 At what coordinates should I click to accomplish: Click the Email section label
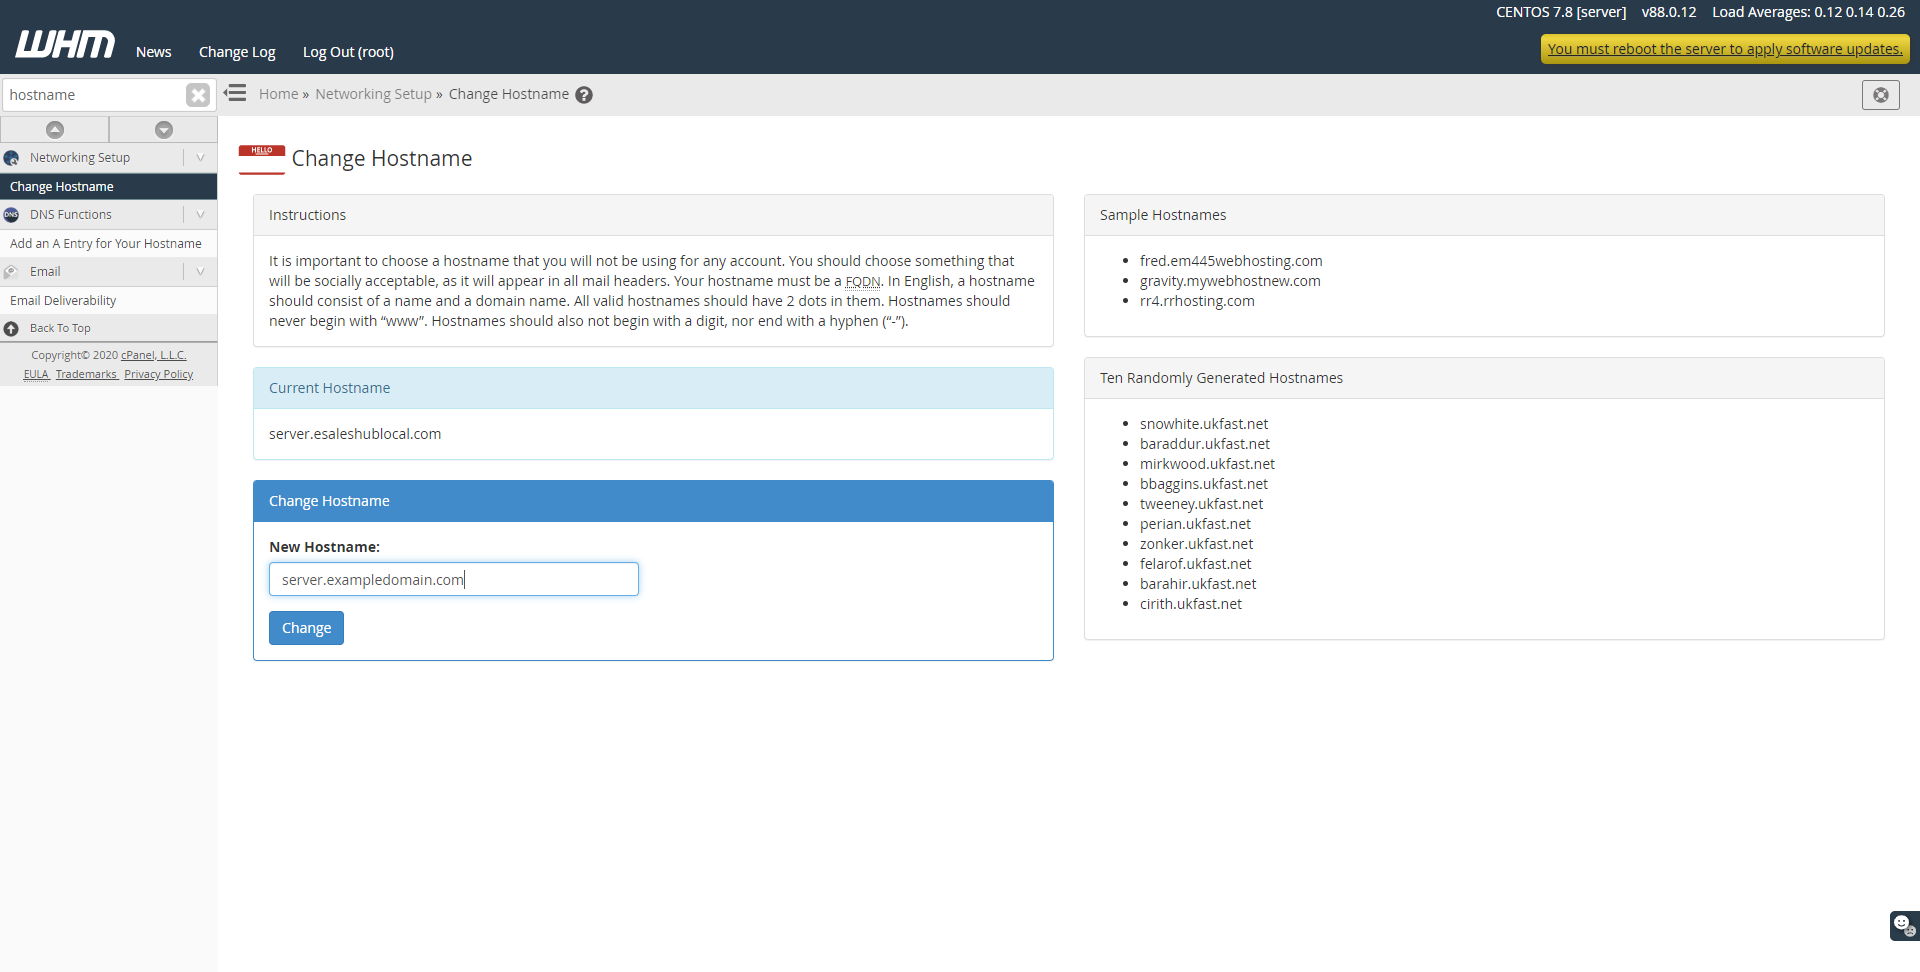tap(45, 272)
